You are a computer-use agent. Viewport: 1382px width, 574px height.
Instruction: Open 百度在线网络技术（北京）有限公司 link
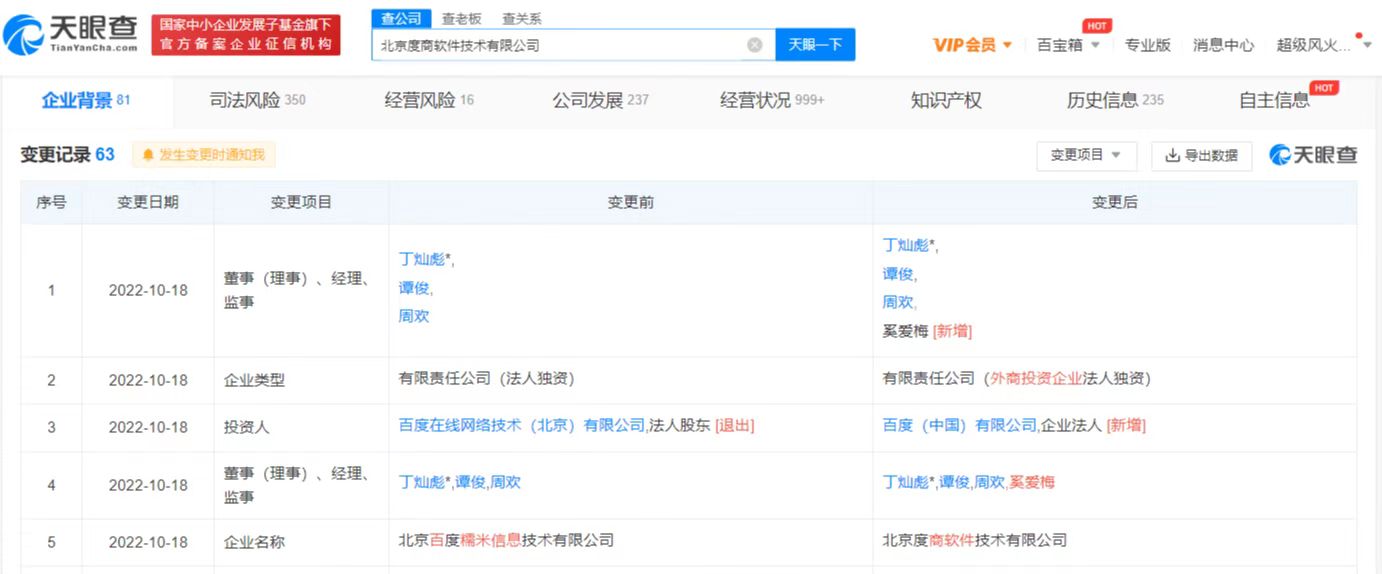(x=521, y=425)
